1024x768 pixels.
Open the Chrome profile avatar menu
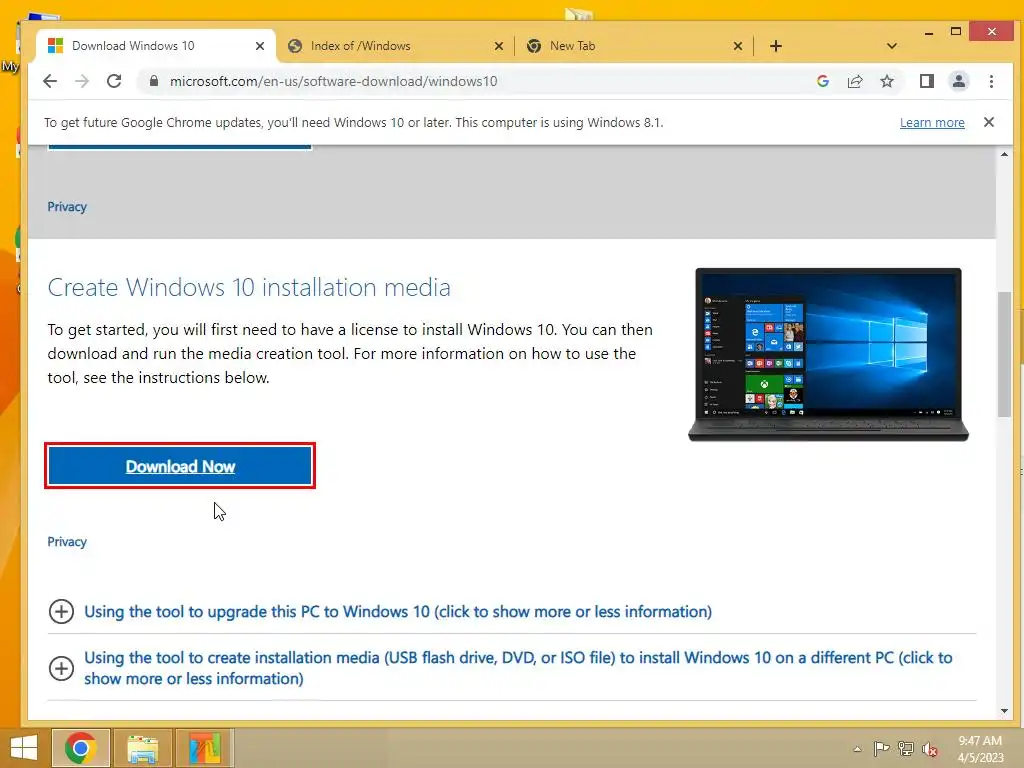click(x=959, y=81)
